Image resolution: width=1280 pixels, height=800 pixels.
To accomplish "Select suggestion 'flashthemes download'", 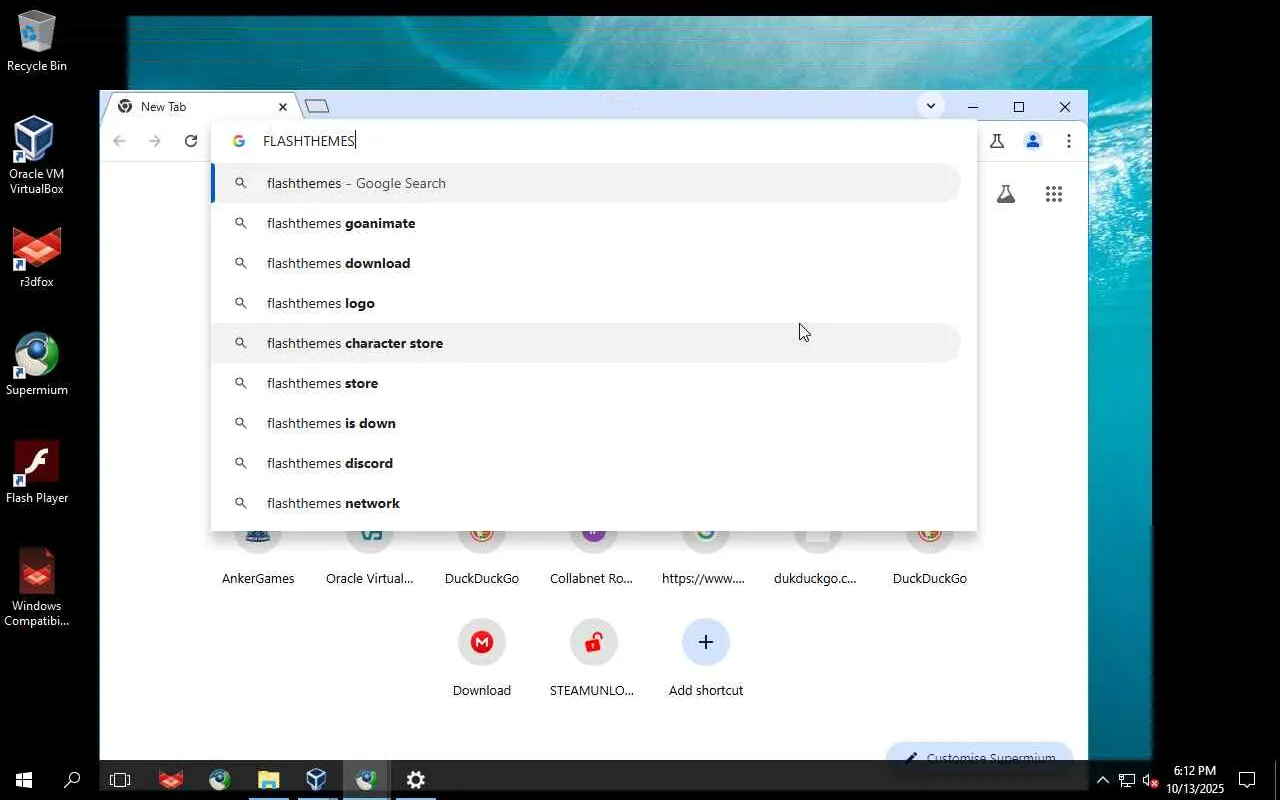I will point(586,263).
